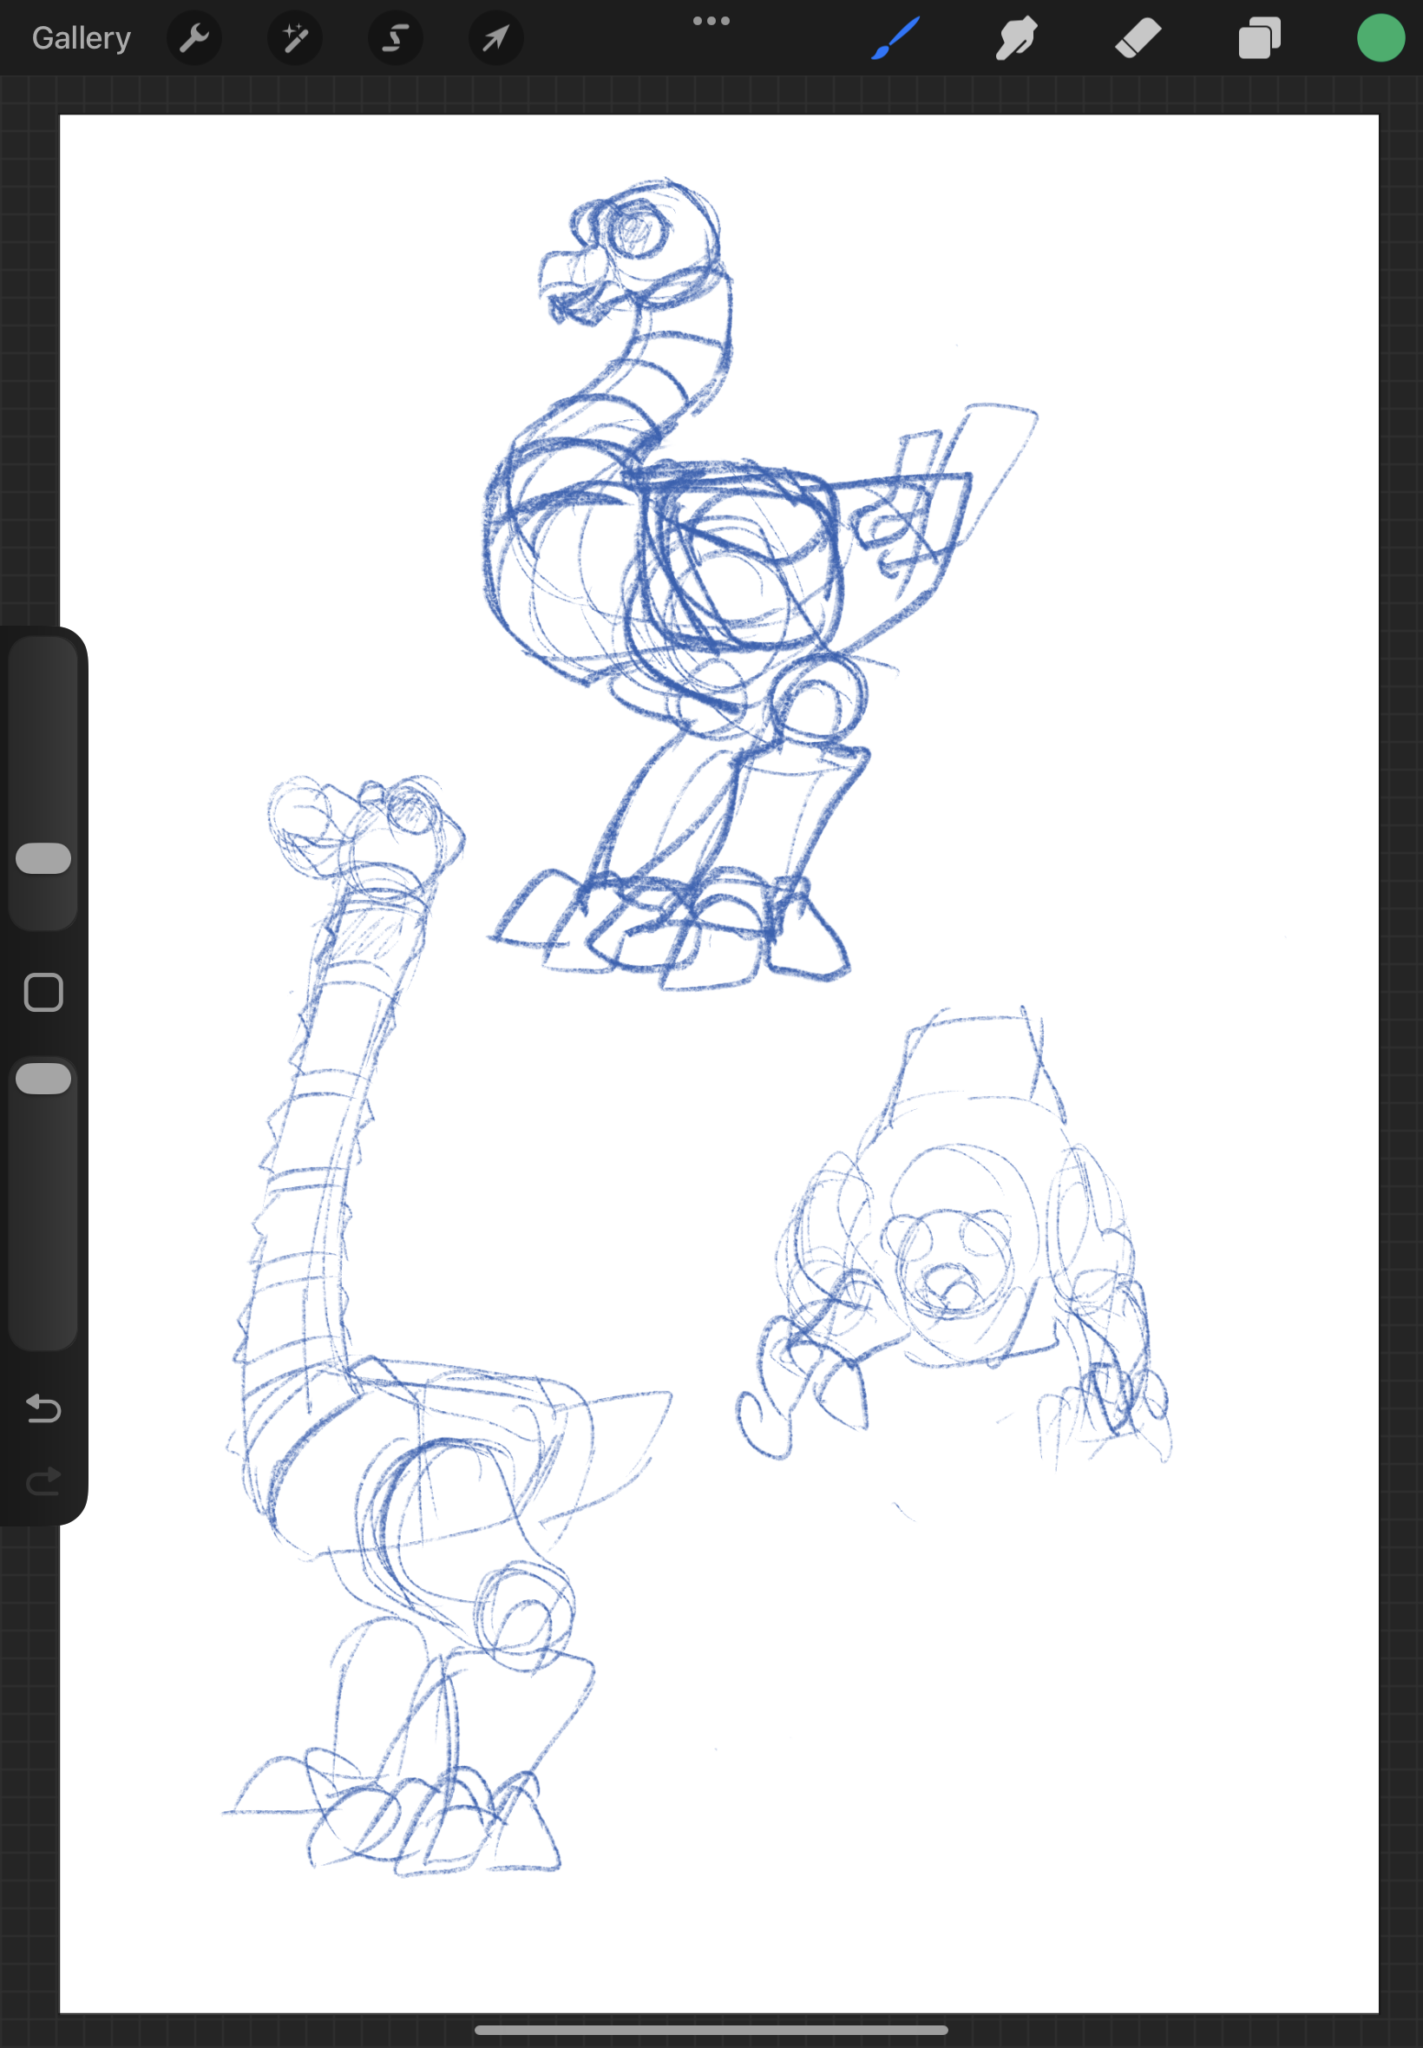
Task: Select the Brush tool
Action: [895, 39]
